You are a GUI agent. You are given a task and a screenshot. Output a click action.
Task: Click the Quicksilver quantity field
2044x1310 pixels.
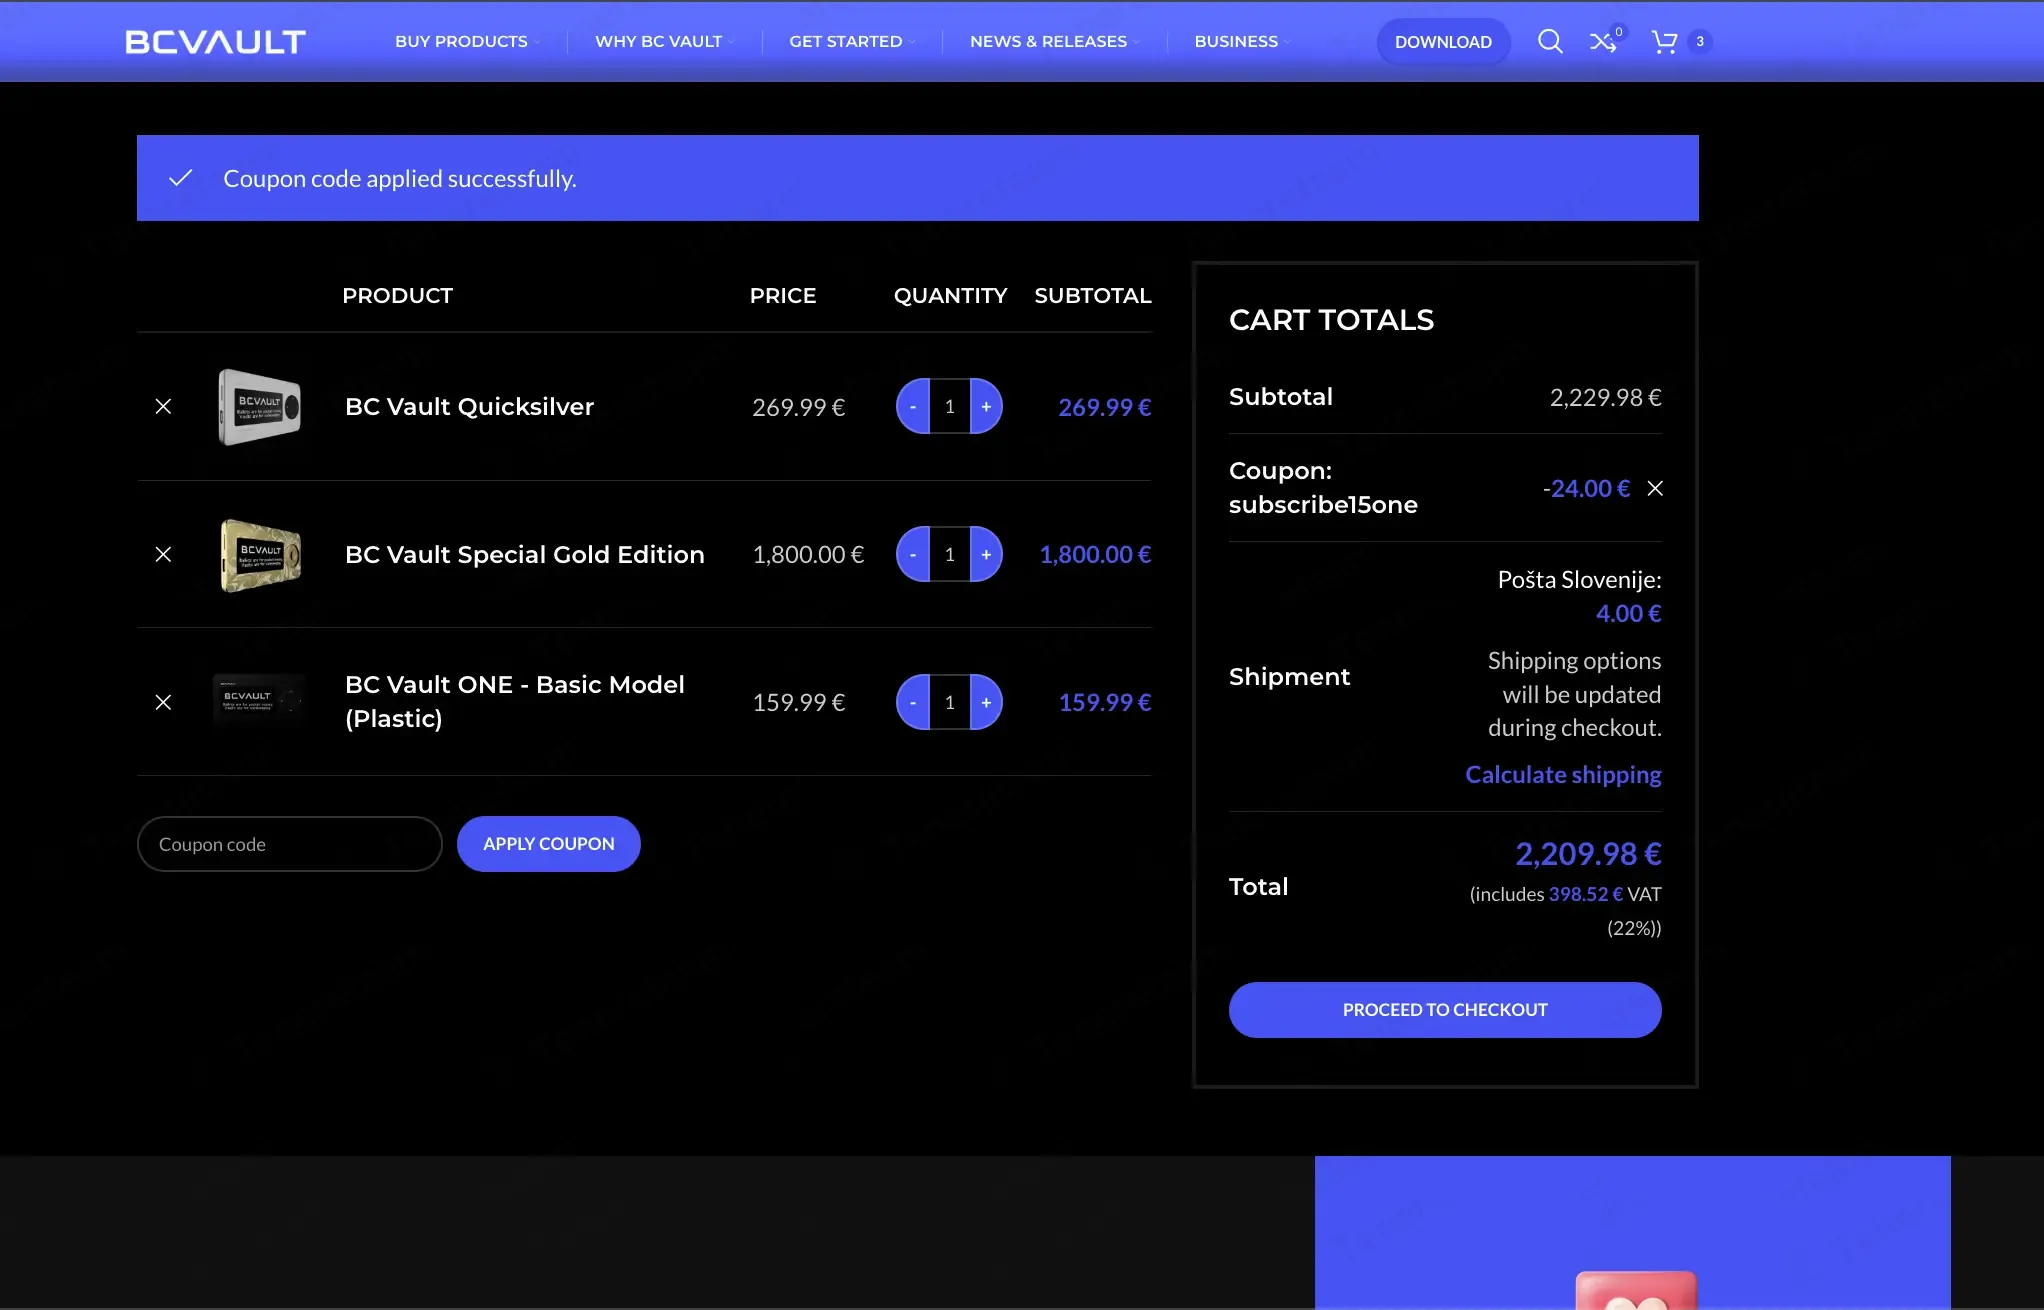[x=950, y=406]
